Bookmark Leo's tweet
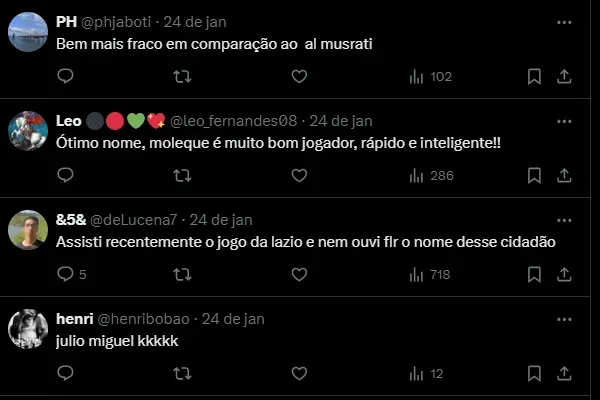Viewport: 600px width, 400px height. click(534, 175)
